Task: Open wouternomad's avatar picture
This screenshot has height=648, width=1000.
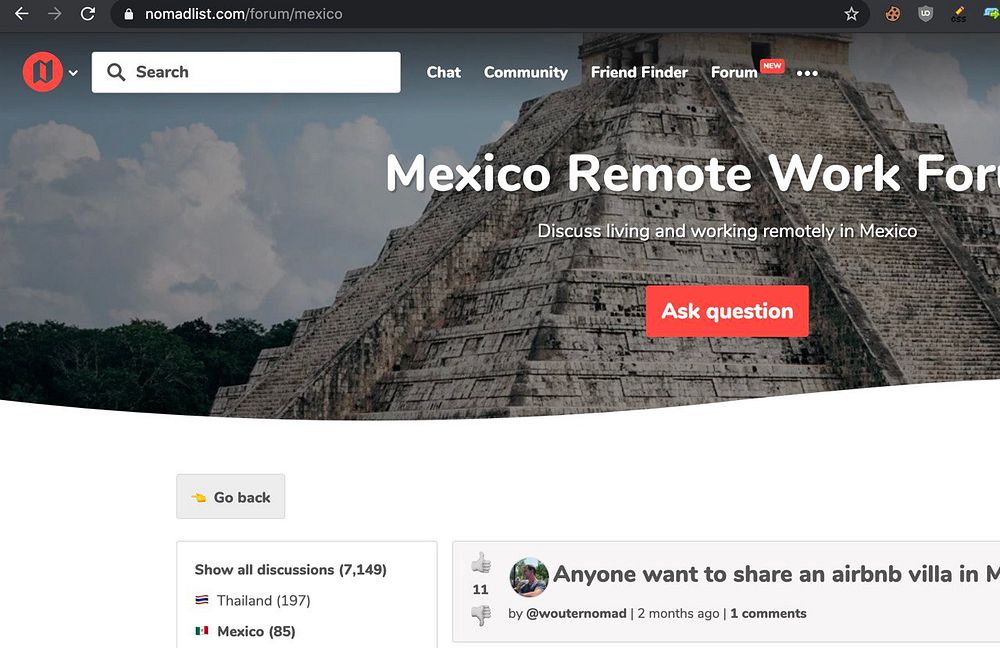Action: [529, 577]
